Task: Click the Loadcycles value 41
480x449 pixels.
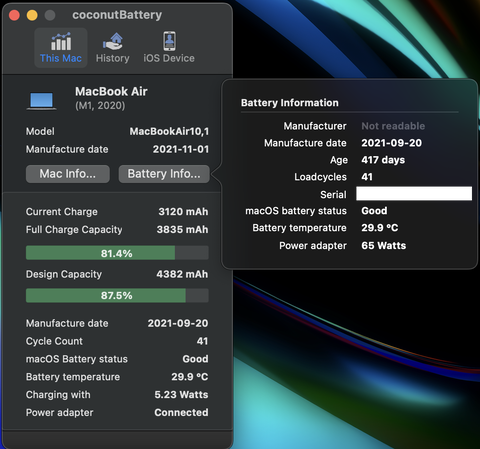Action: point(367,177)
